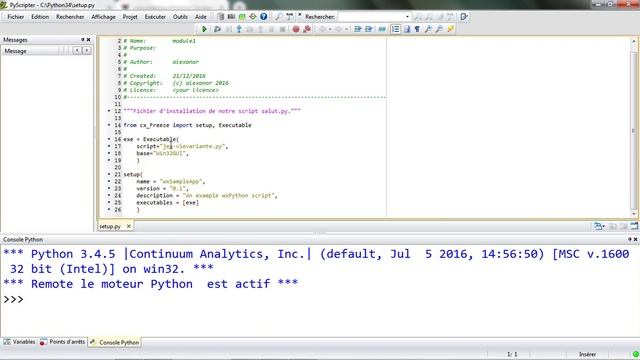Image resolution: width=640 pixels, height=360 pixels.
Task: Click the find magnifier icon near Rechercher
Action: click(278, 17)
